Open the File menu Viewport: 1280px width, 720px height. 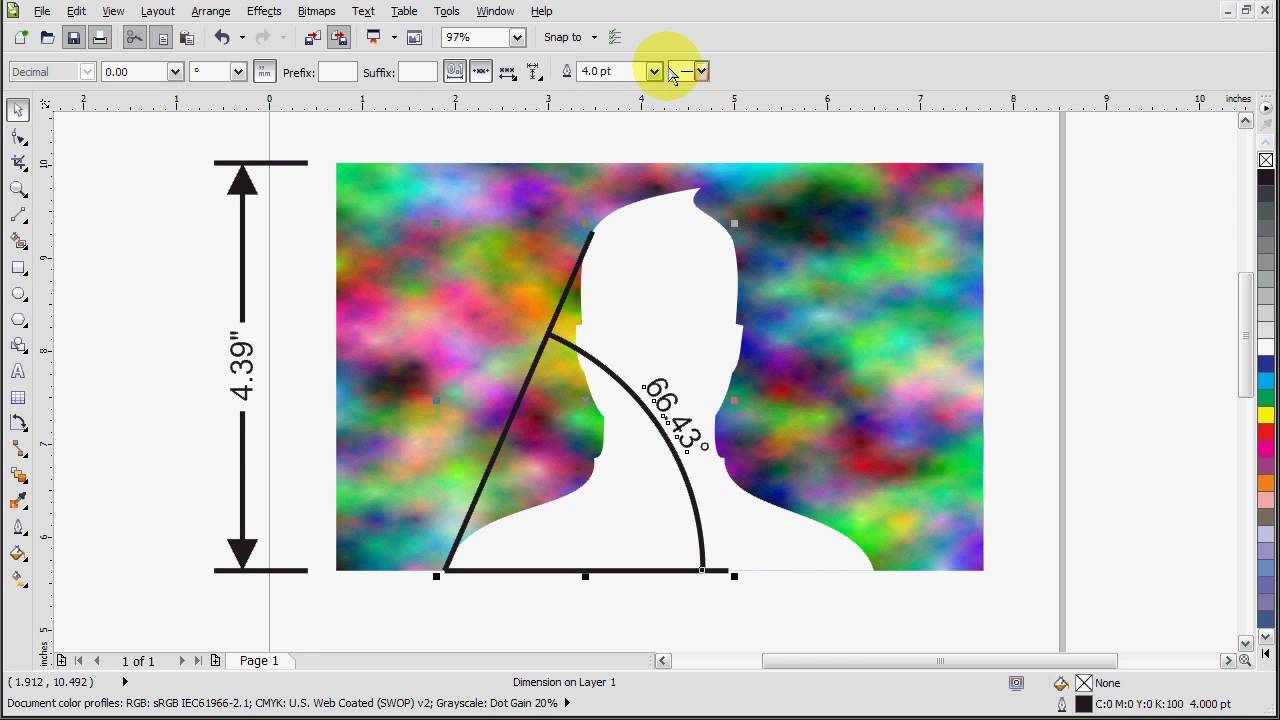(42, 11)
